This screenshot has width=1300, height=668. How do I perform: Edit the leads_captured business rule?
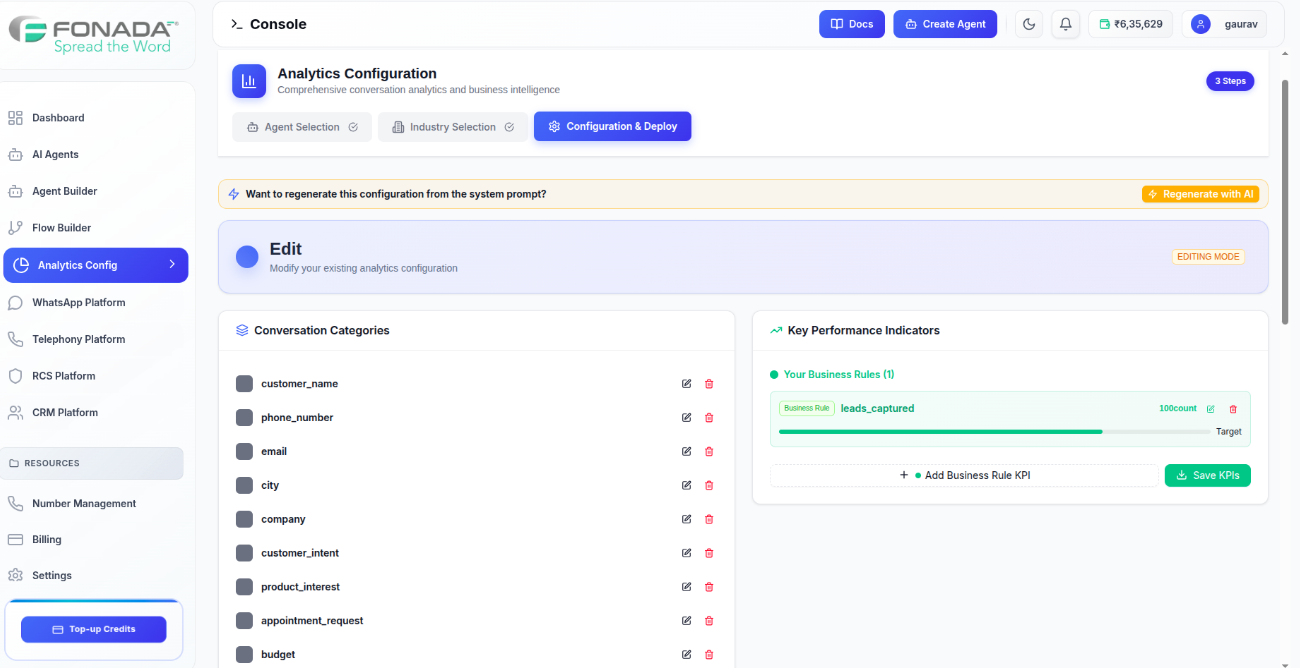[1211, 409]
